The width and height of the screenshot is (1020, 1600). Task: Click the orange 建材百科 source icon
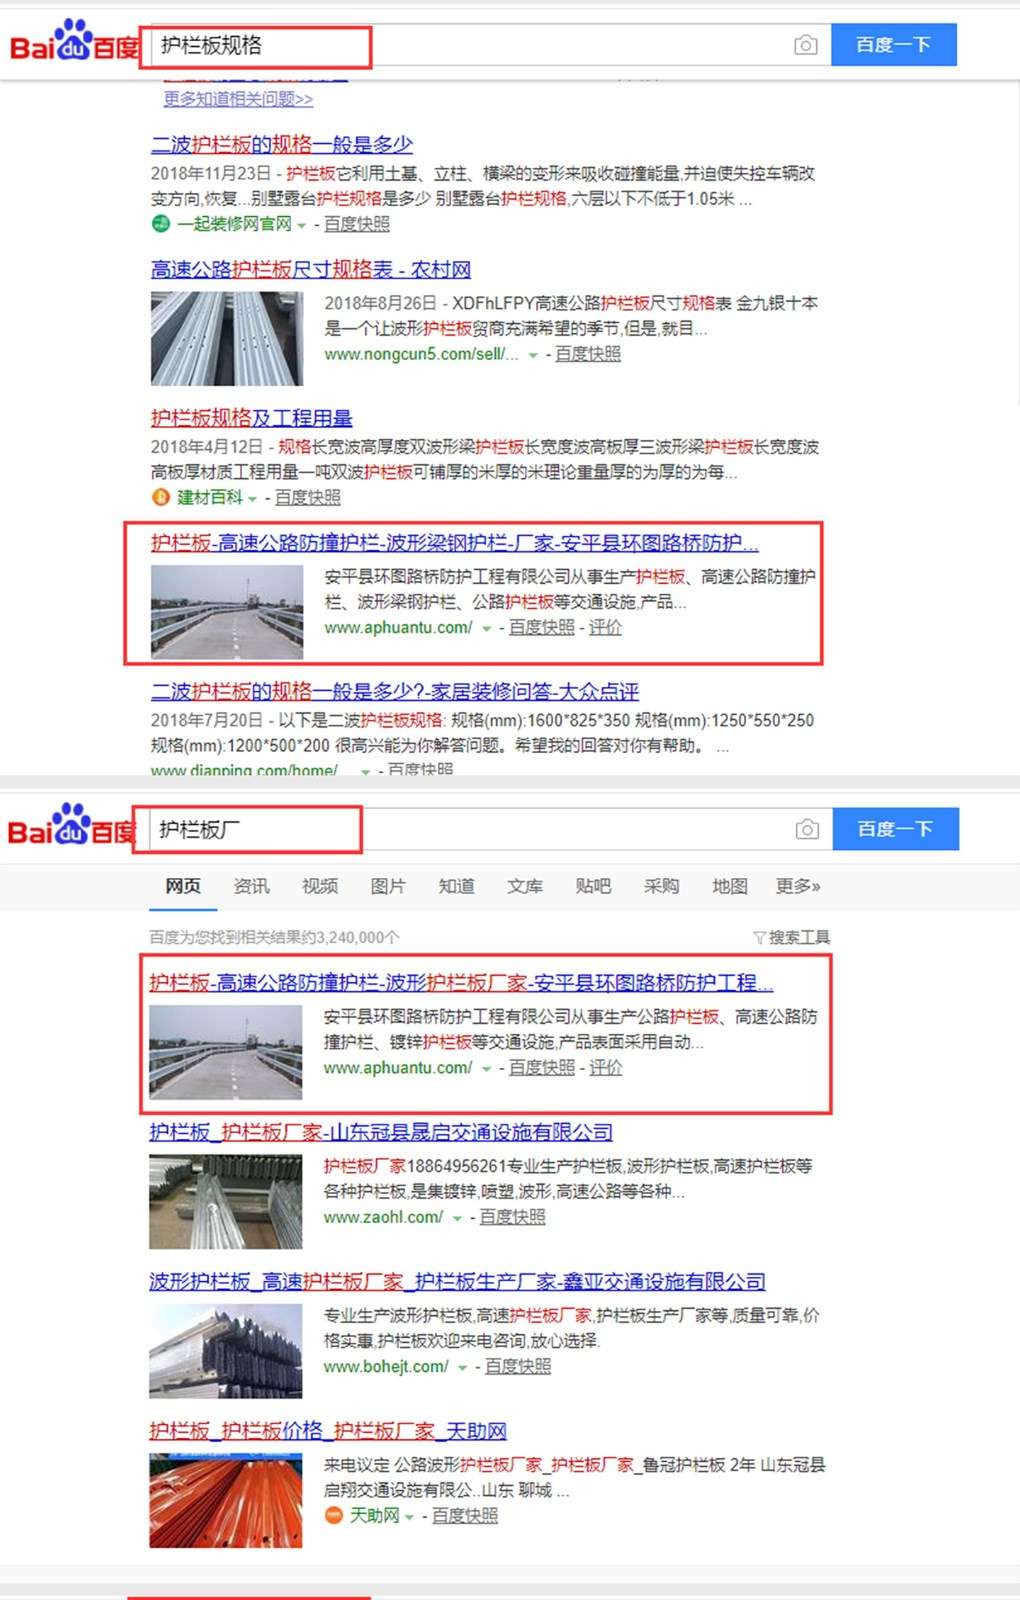click(160, 497)
